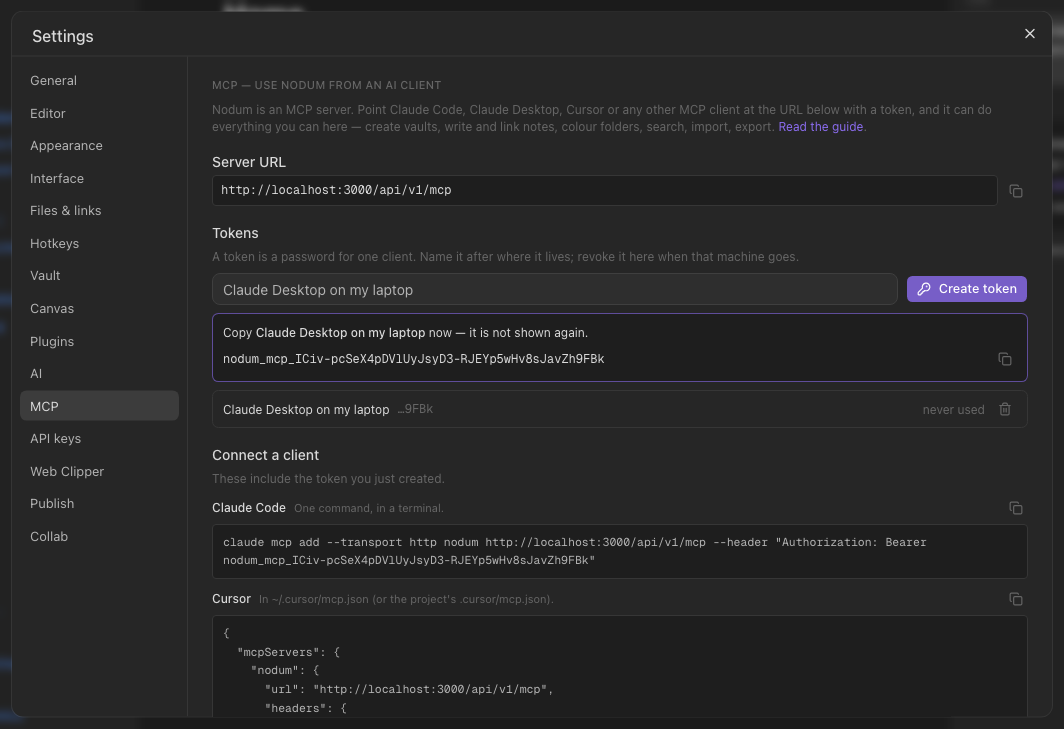
Task: Focus the token name input field
Action: pyautogui.click(x=554, y=290)
